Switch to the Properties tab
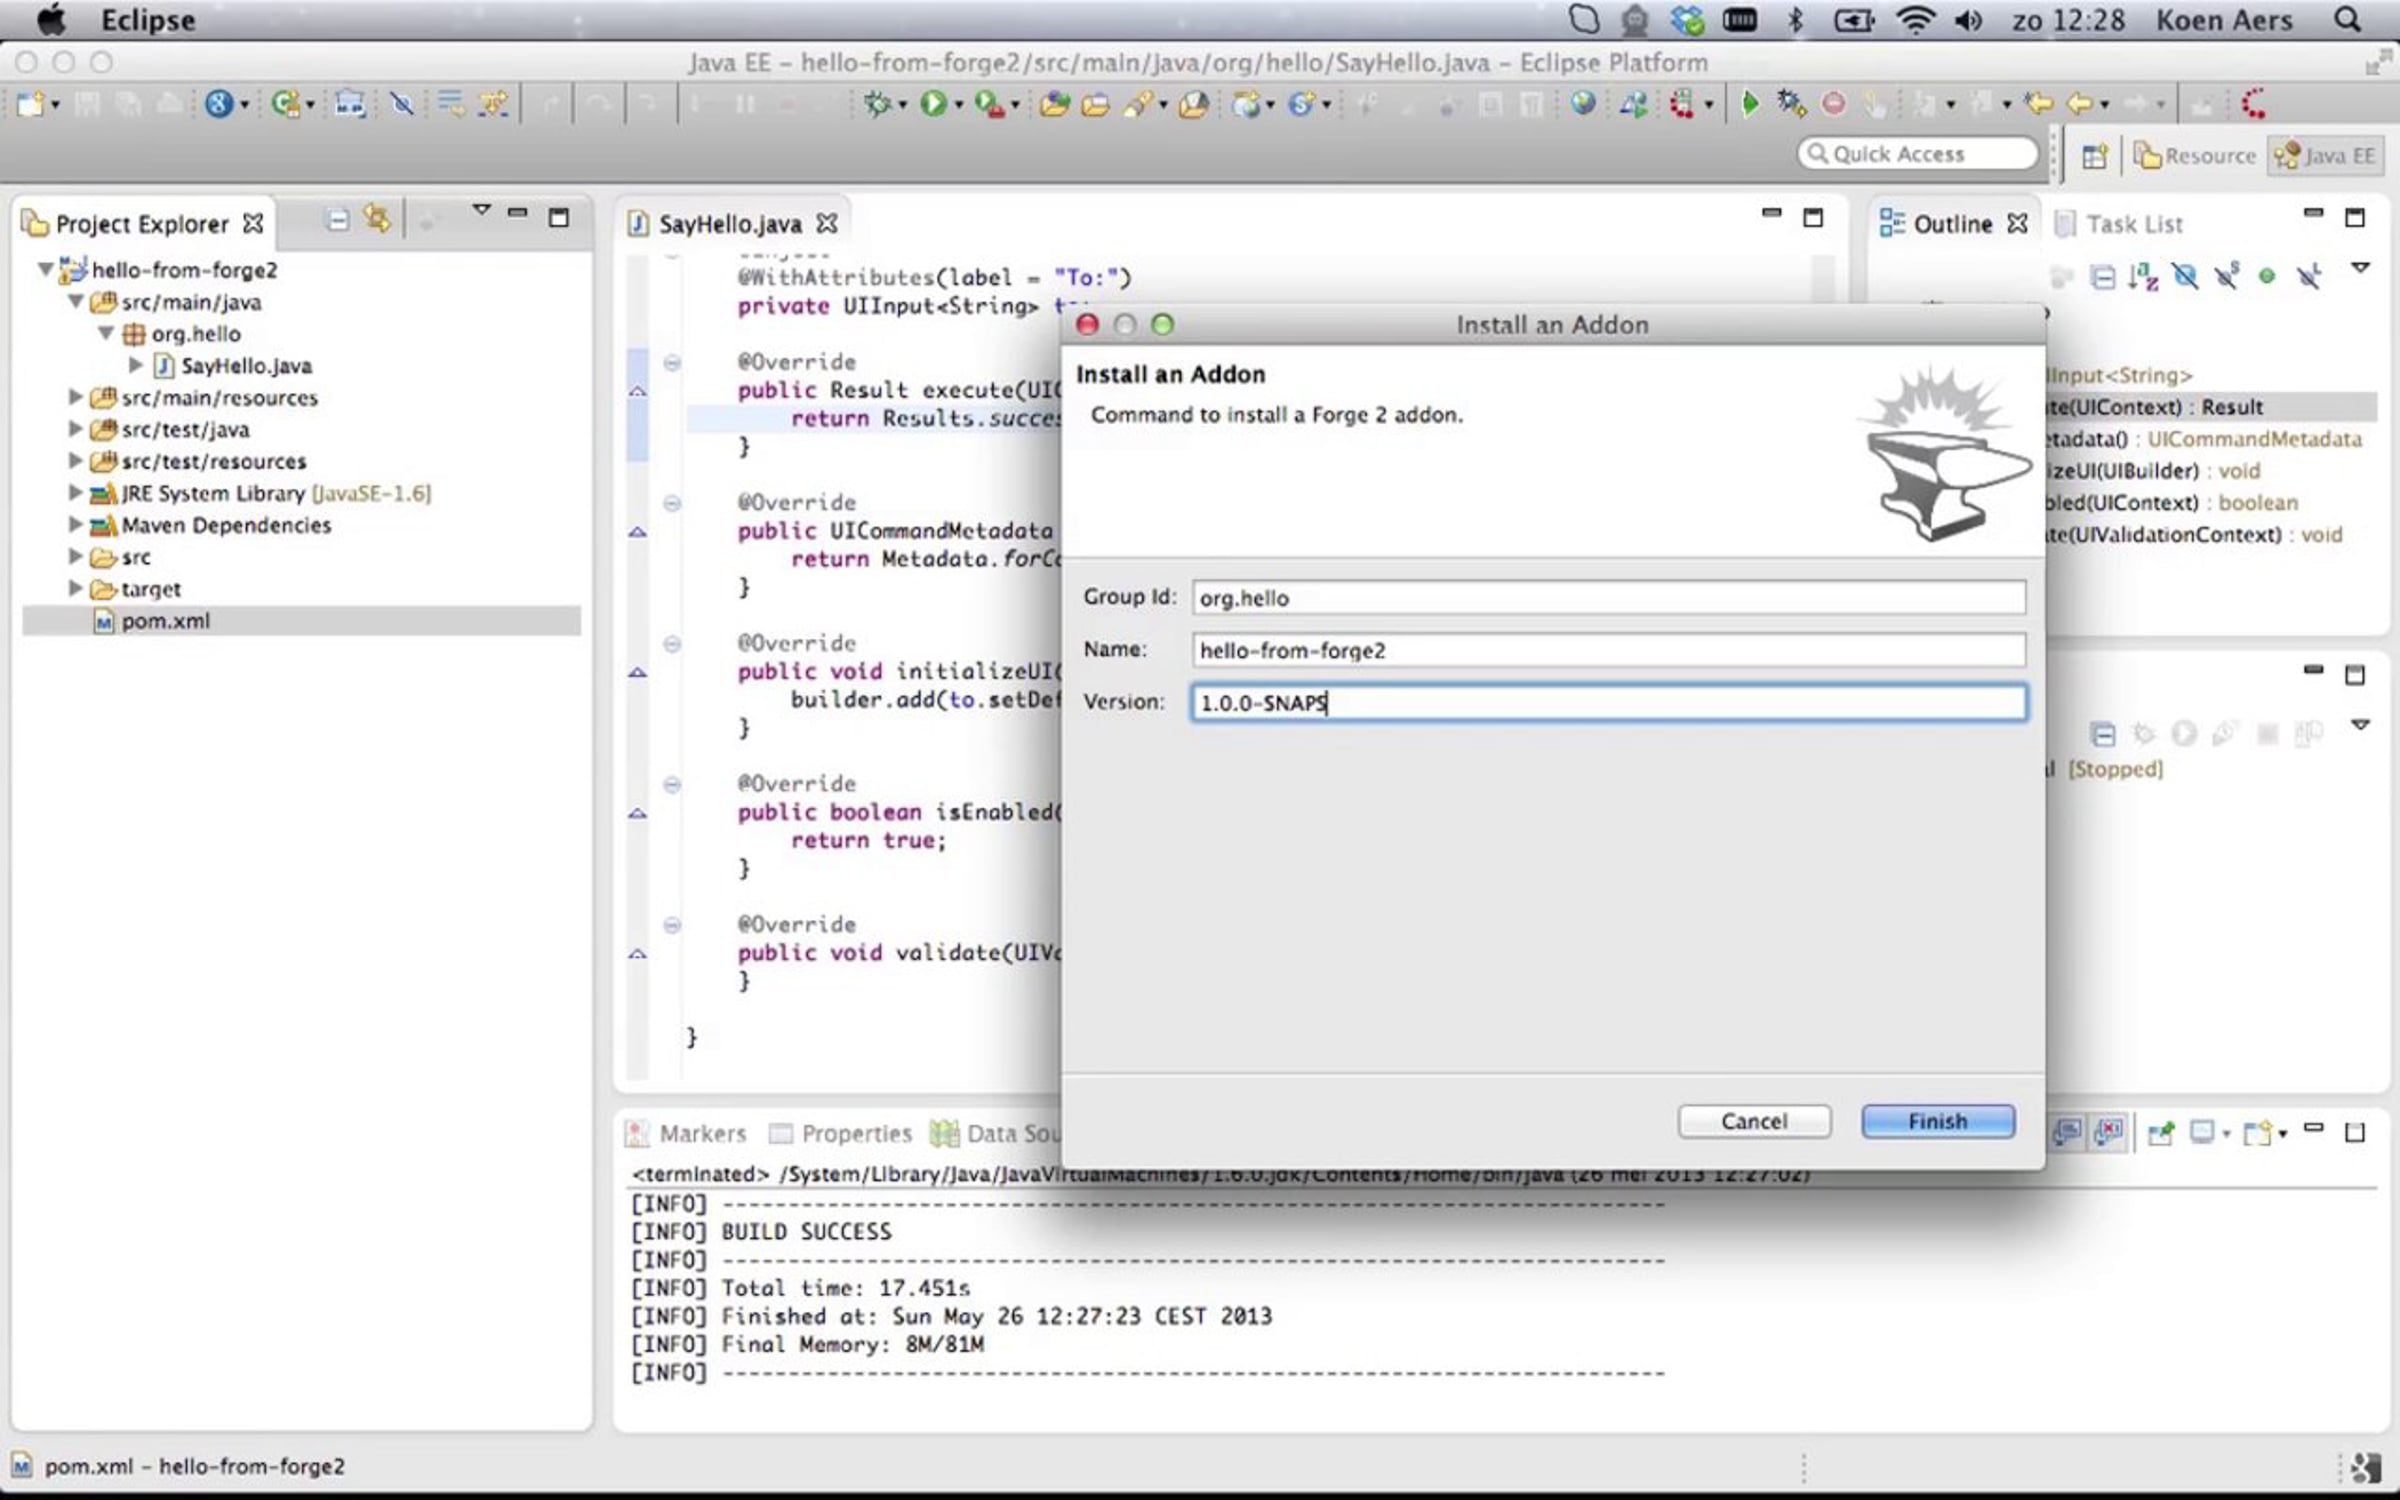The image size is (2400, 1500). pos(841,1133)
